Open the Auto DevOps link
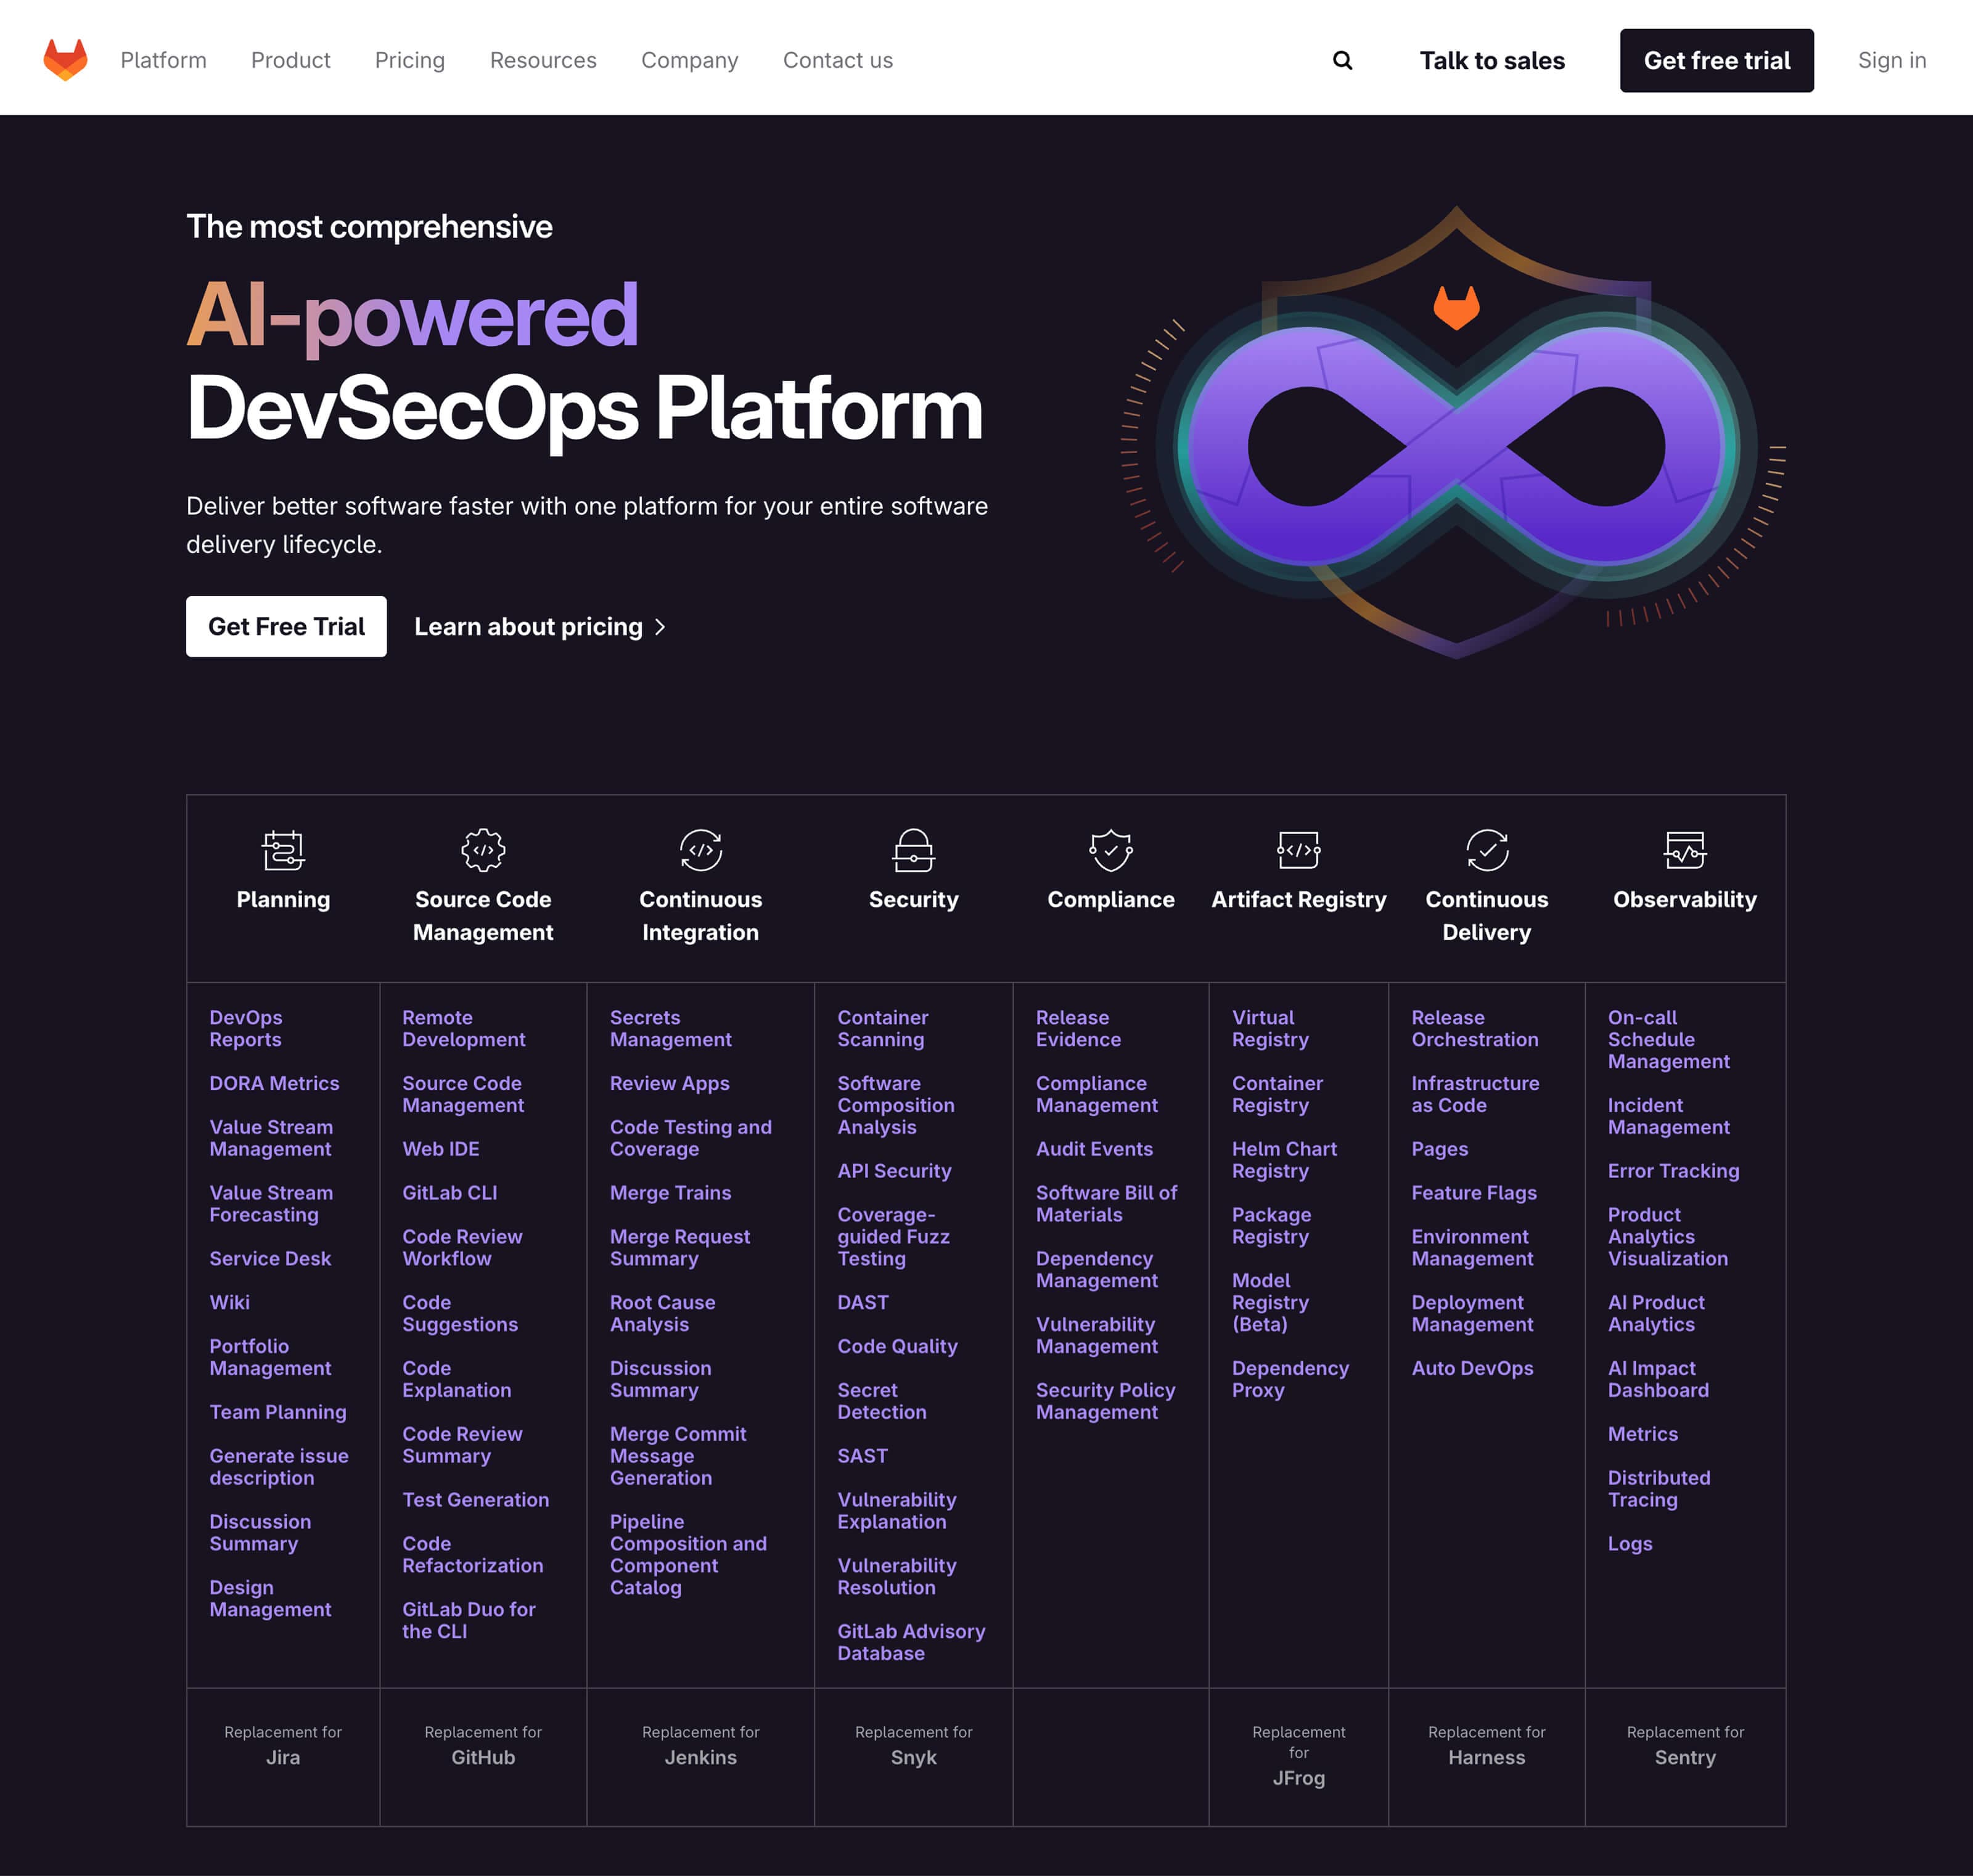1973x1876 pixels. point(1472,1368)
